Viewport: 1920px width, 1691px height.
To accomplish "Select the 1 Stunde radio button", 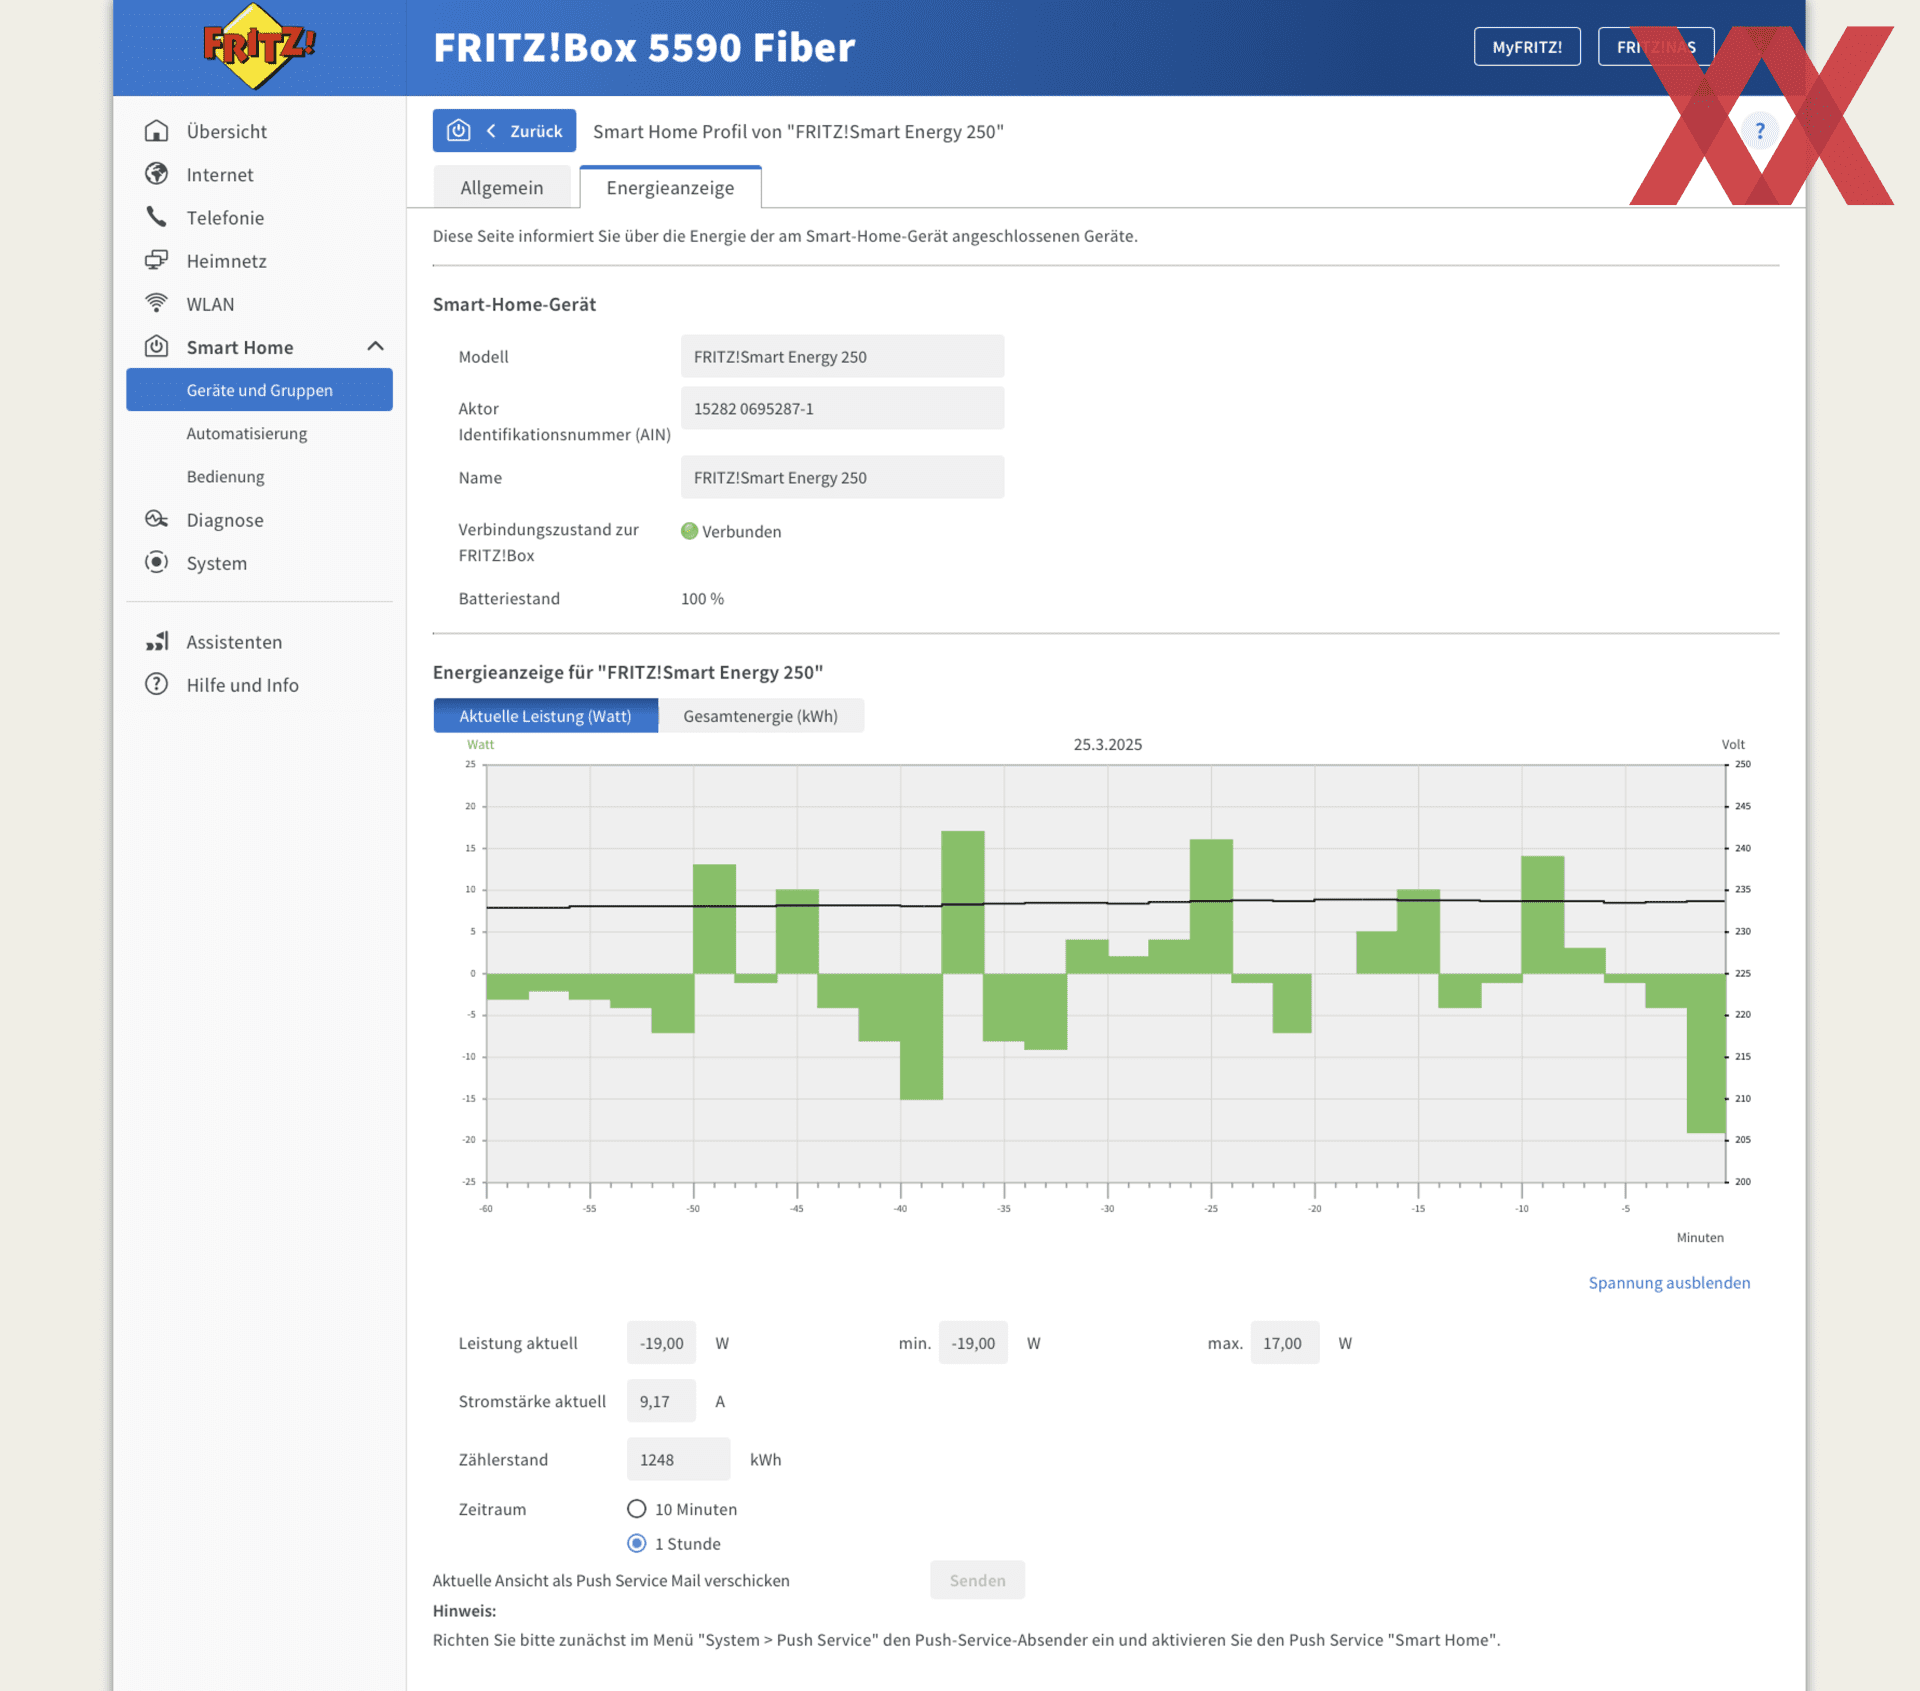I will [636, 1542].
